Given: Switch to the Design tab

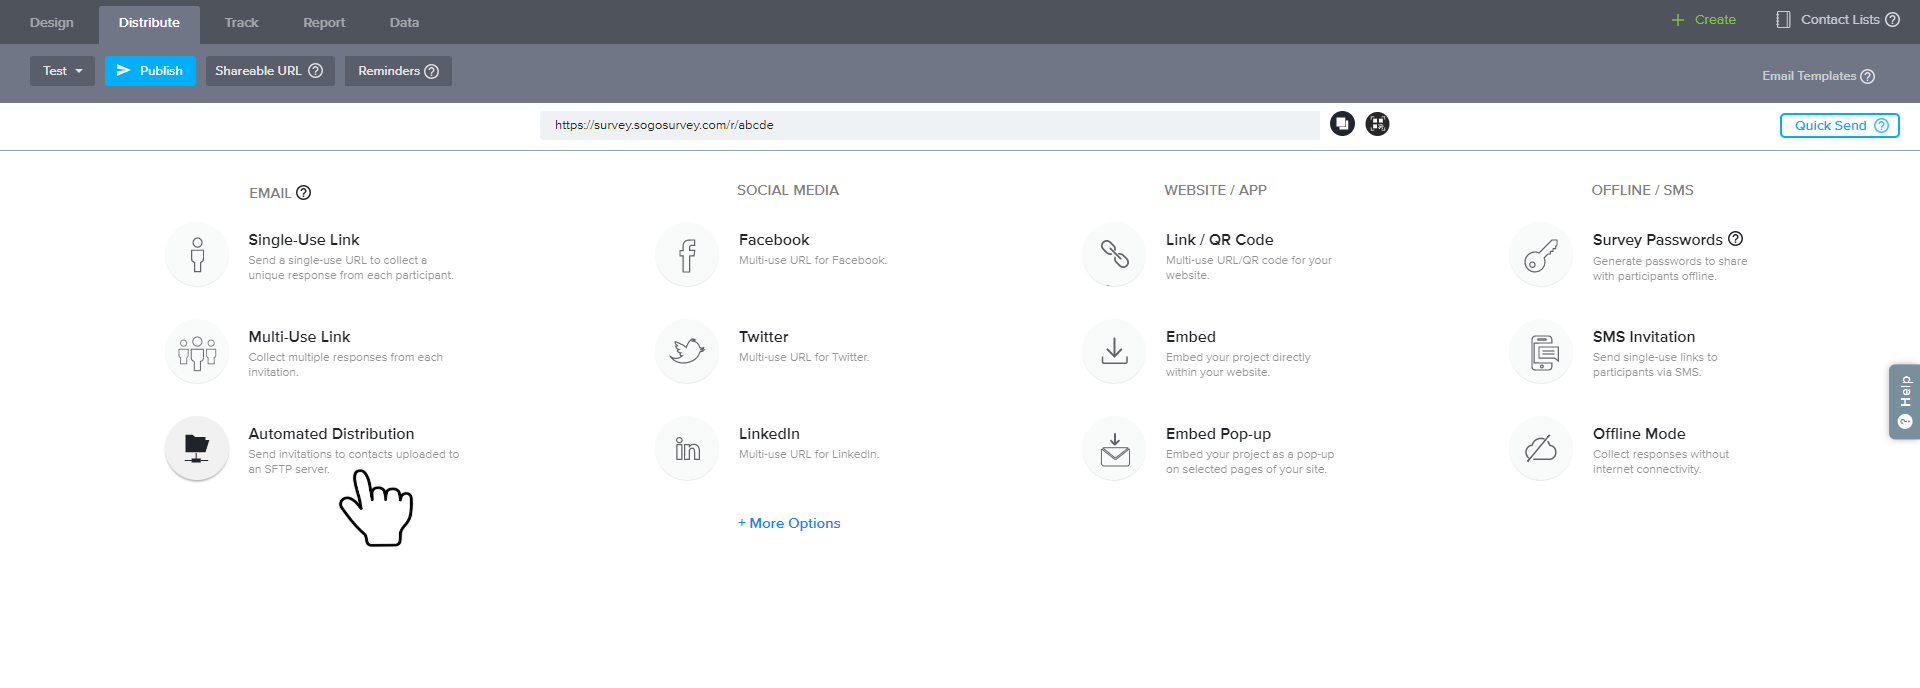Looking at the screenshot, I should (x=51, y=22).
